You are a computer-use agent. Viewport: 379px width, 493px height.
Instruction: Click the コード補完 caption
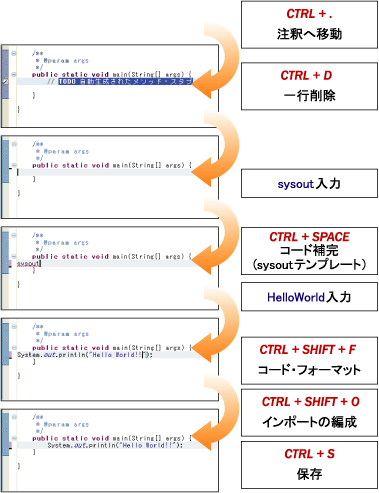click(x=309, y=251)
